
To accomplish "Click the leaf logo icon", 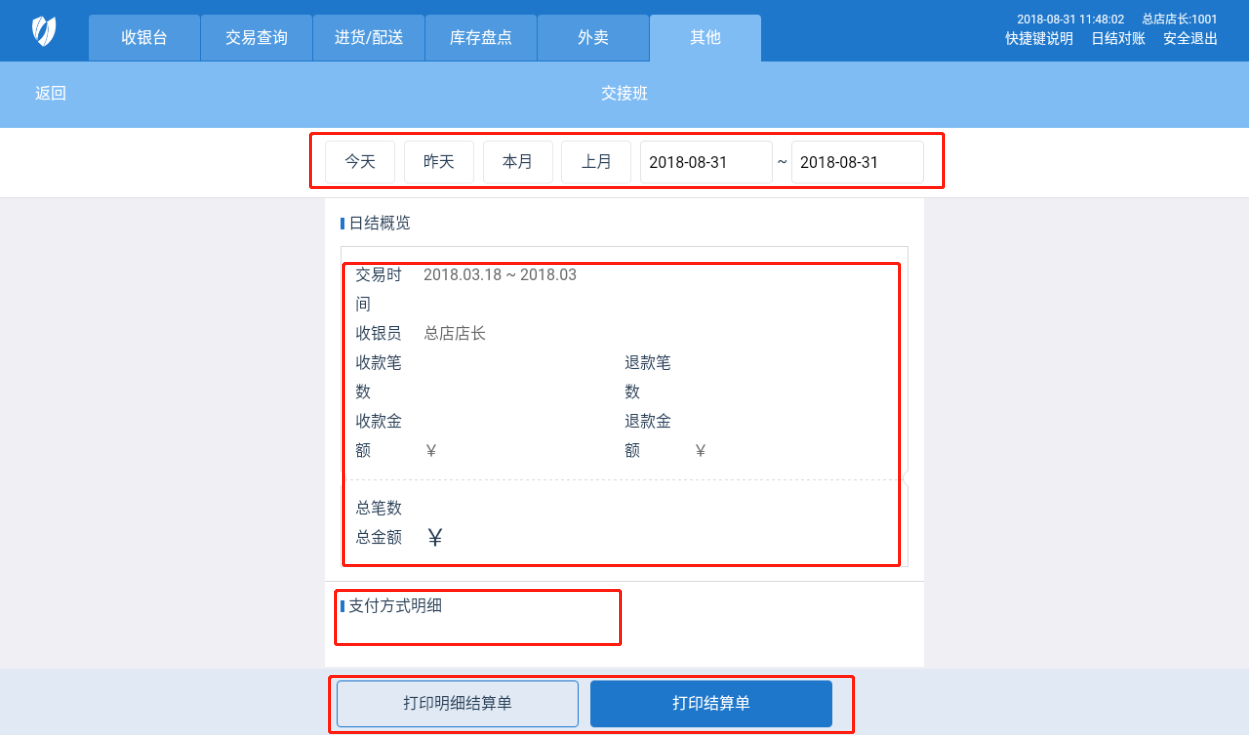I will point(44,32).
